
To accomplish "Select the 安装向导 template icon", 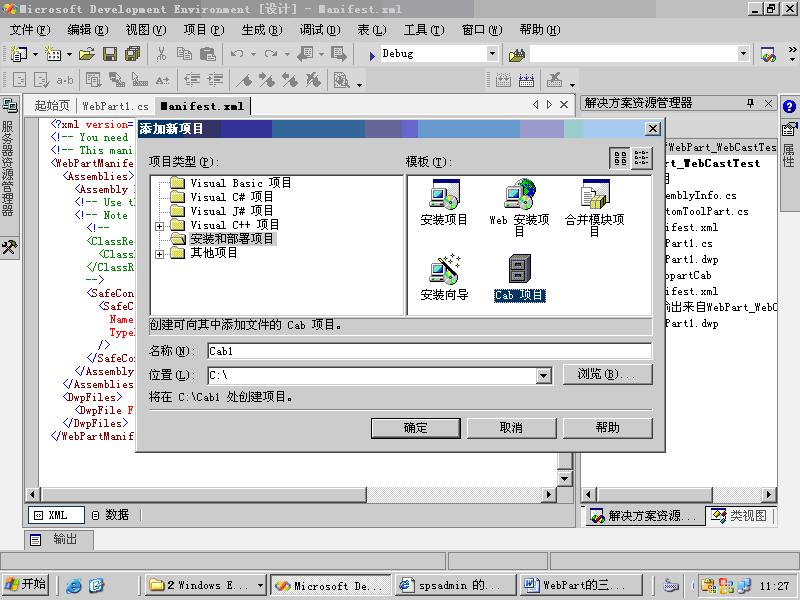I will [444, 278].
